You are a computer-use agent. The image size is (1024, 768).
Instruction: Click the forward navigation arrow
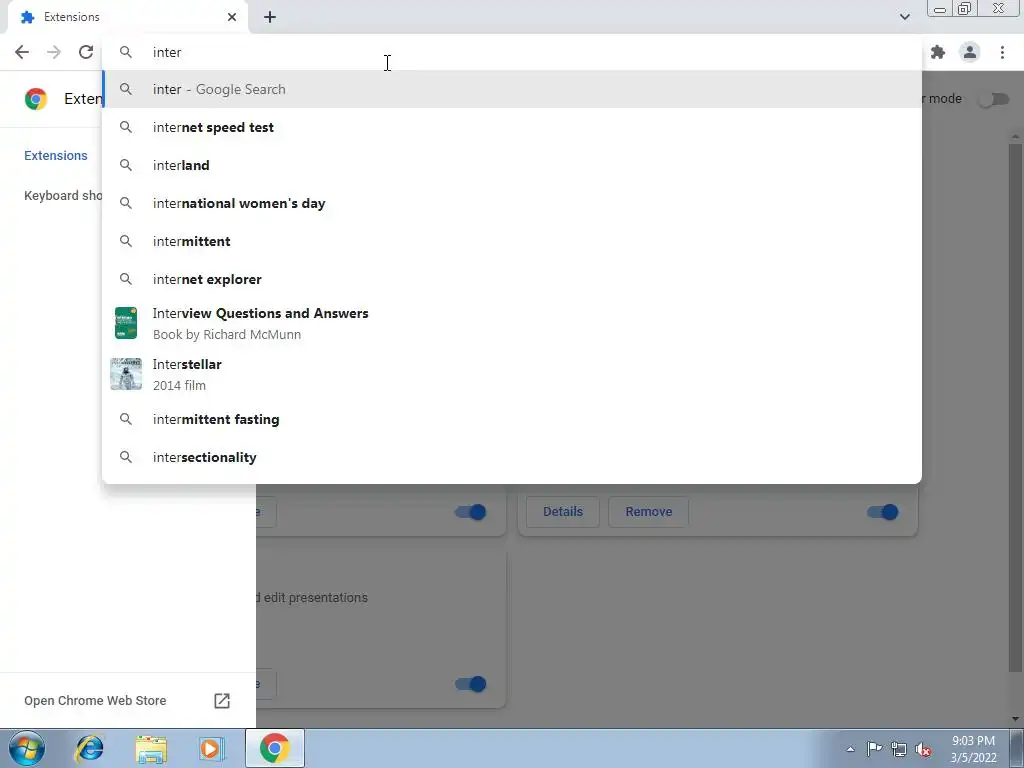(x=54, y=52)
